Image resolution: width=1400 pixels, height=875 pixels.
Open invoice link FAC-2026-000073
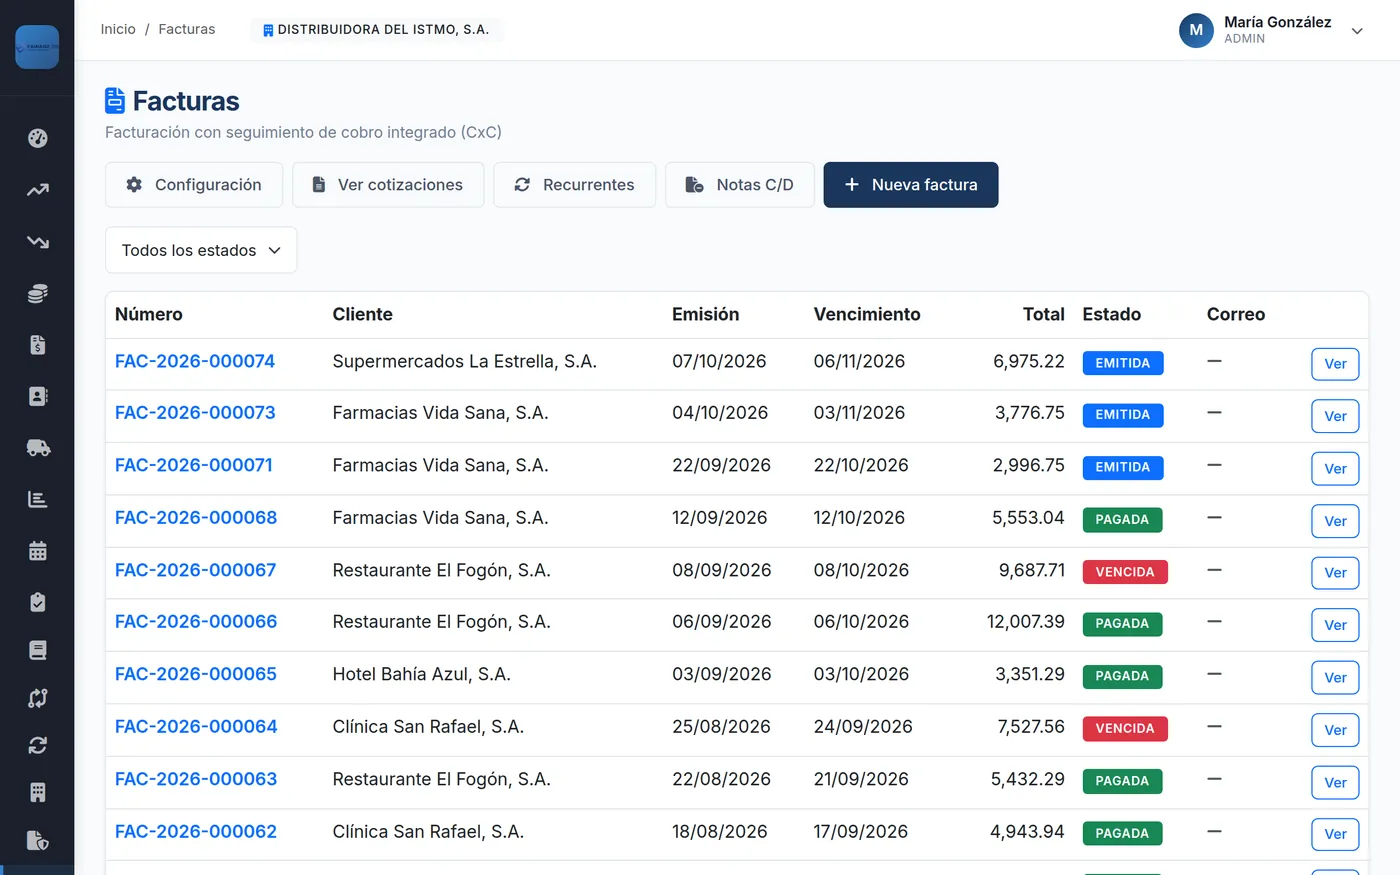(x=195, y=412)
